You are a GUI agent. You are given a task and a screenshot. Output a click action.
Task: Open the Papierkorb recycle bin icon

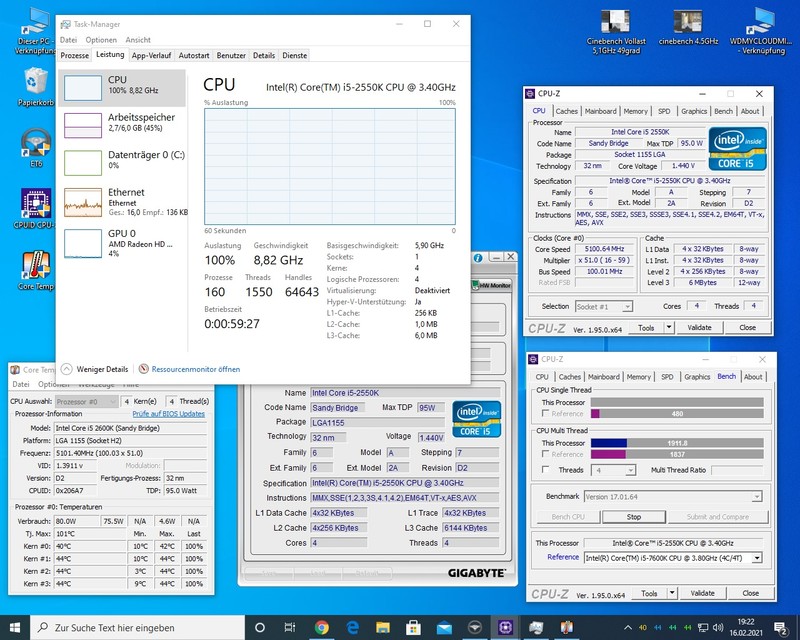point(35,87)
